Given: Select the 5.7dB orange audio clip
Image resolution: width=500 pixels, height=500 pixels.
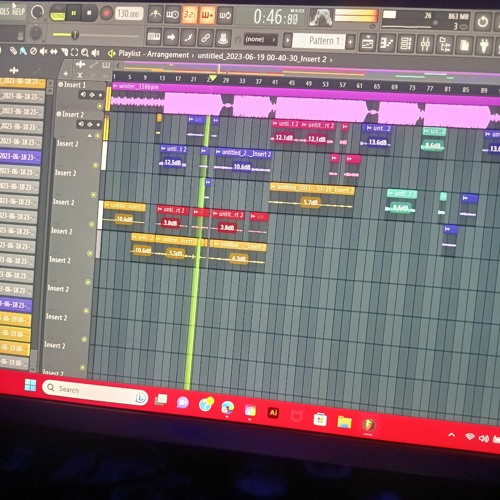Looking at the screenshot, I should 312,197.
